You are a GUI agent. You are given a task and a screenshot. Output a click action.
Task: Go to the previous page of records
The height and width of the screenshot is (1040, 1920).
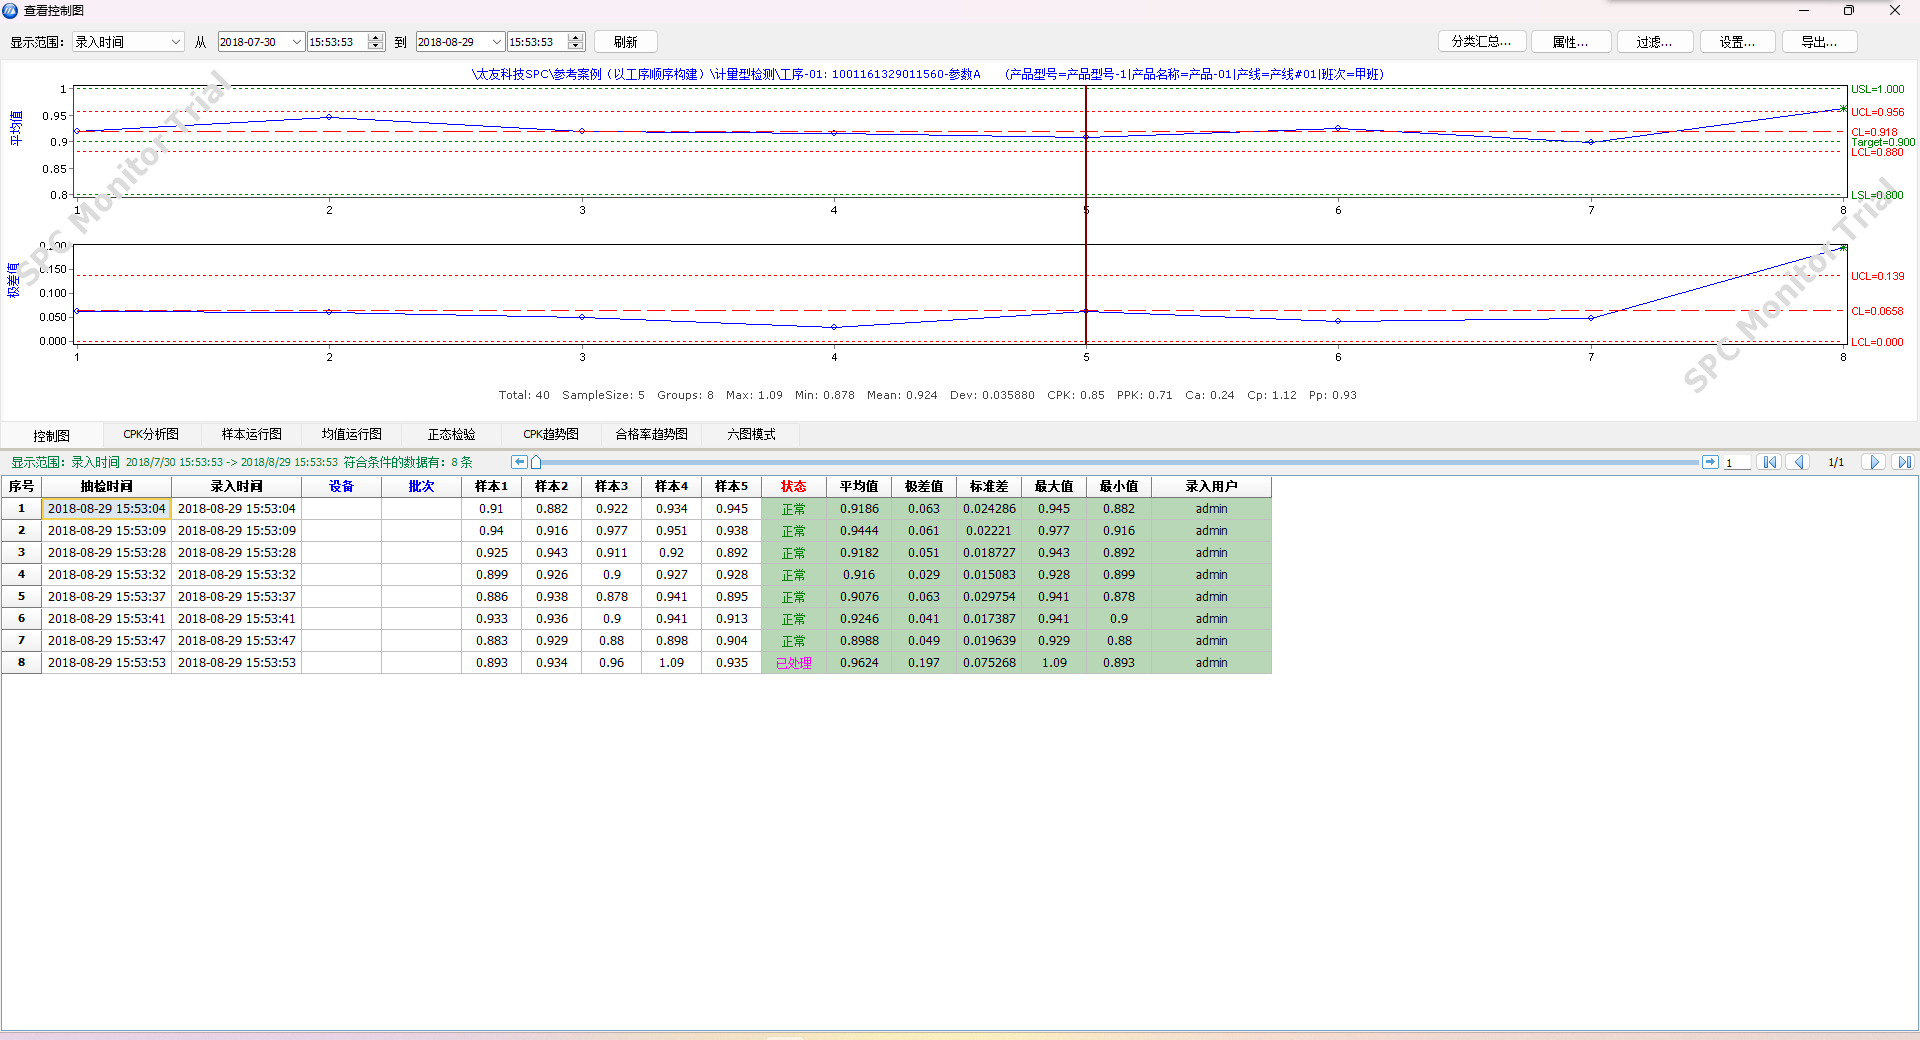point(1799,462)
